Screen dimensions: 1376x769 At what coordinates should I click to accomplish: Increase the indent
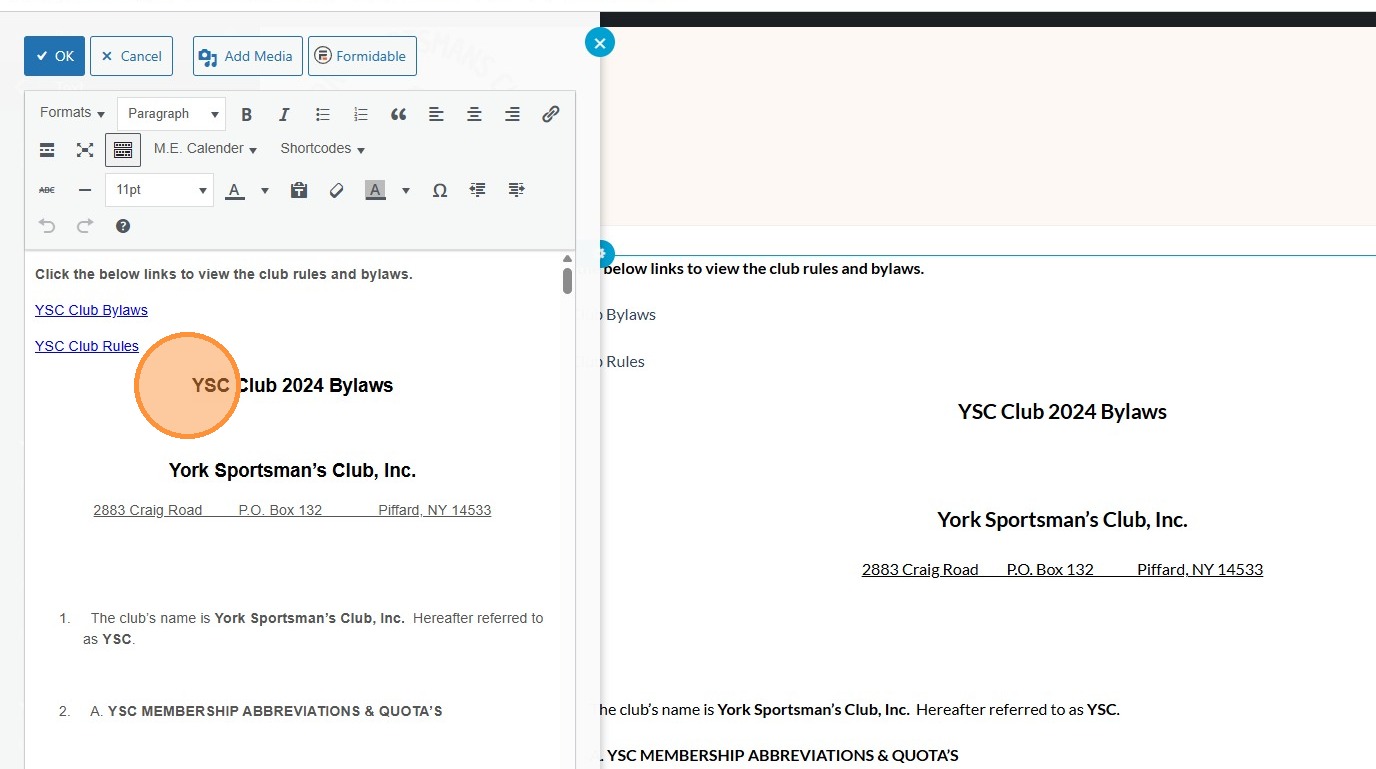point(516,190)
